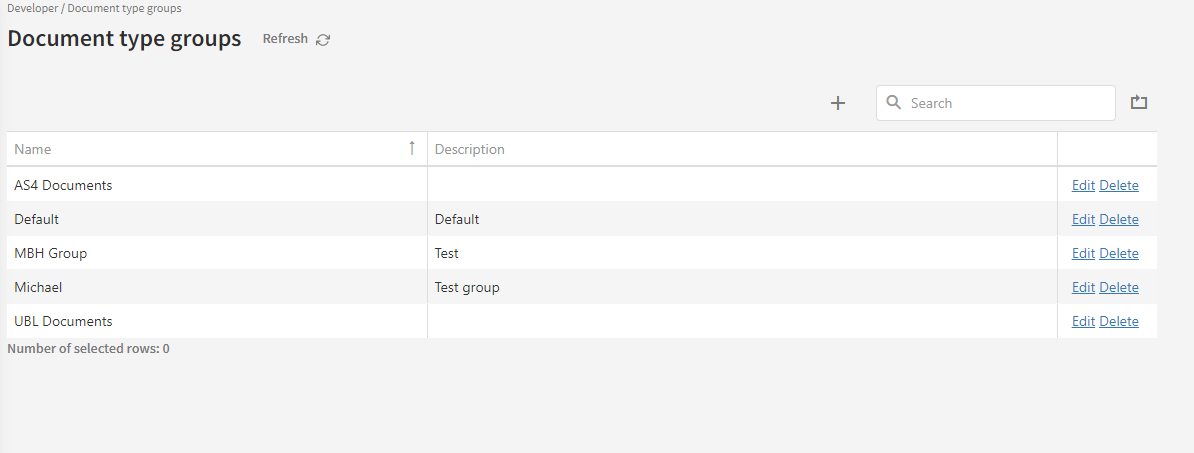Open the Developer breadcrumb link

click(32, 8)
